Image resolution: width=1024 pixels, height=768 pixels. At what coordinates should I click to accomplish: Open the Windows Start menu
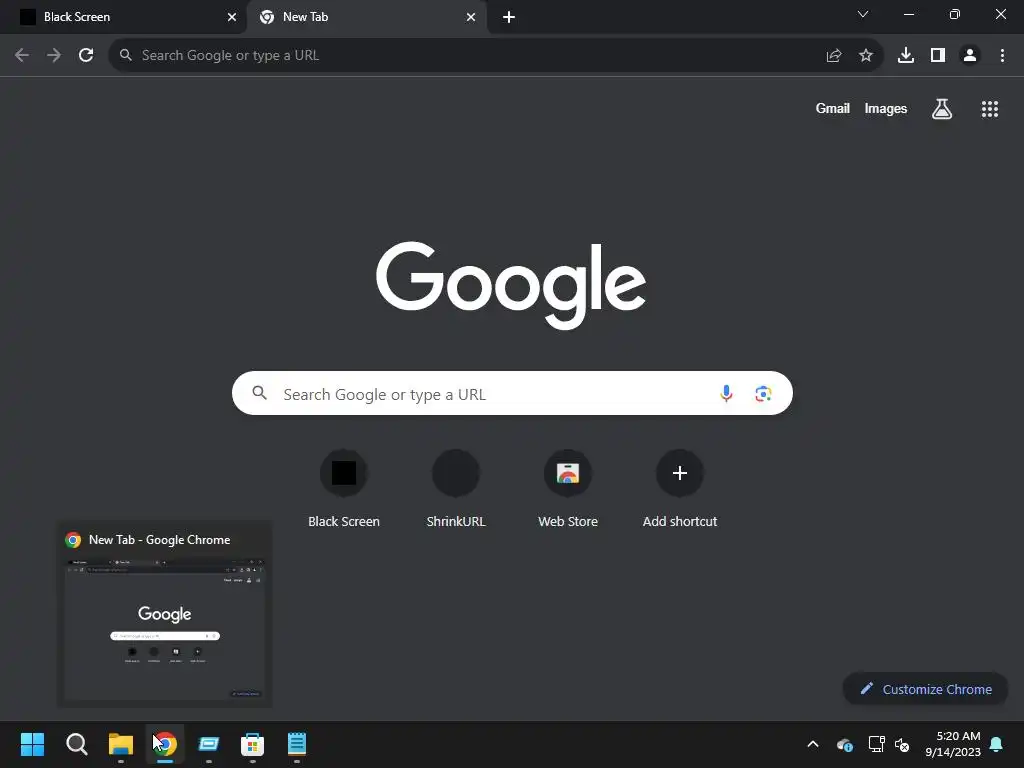coord(33,744)
